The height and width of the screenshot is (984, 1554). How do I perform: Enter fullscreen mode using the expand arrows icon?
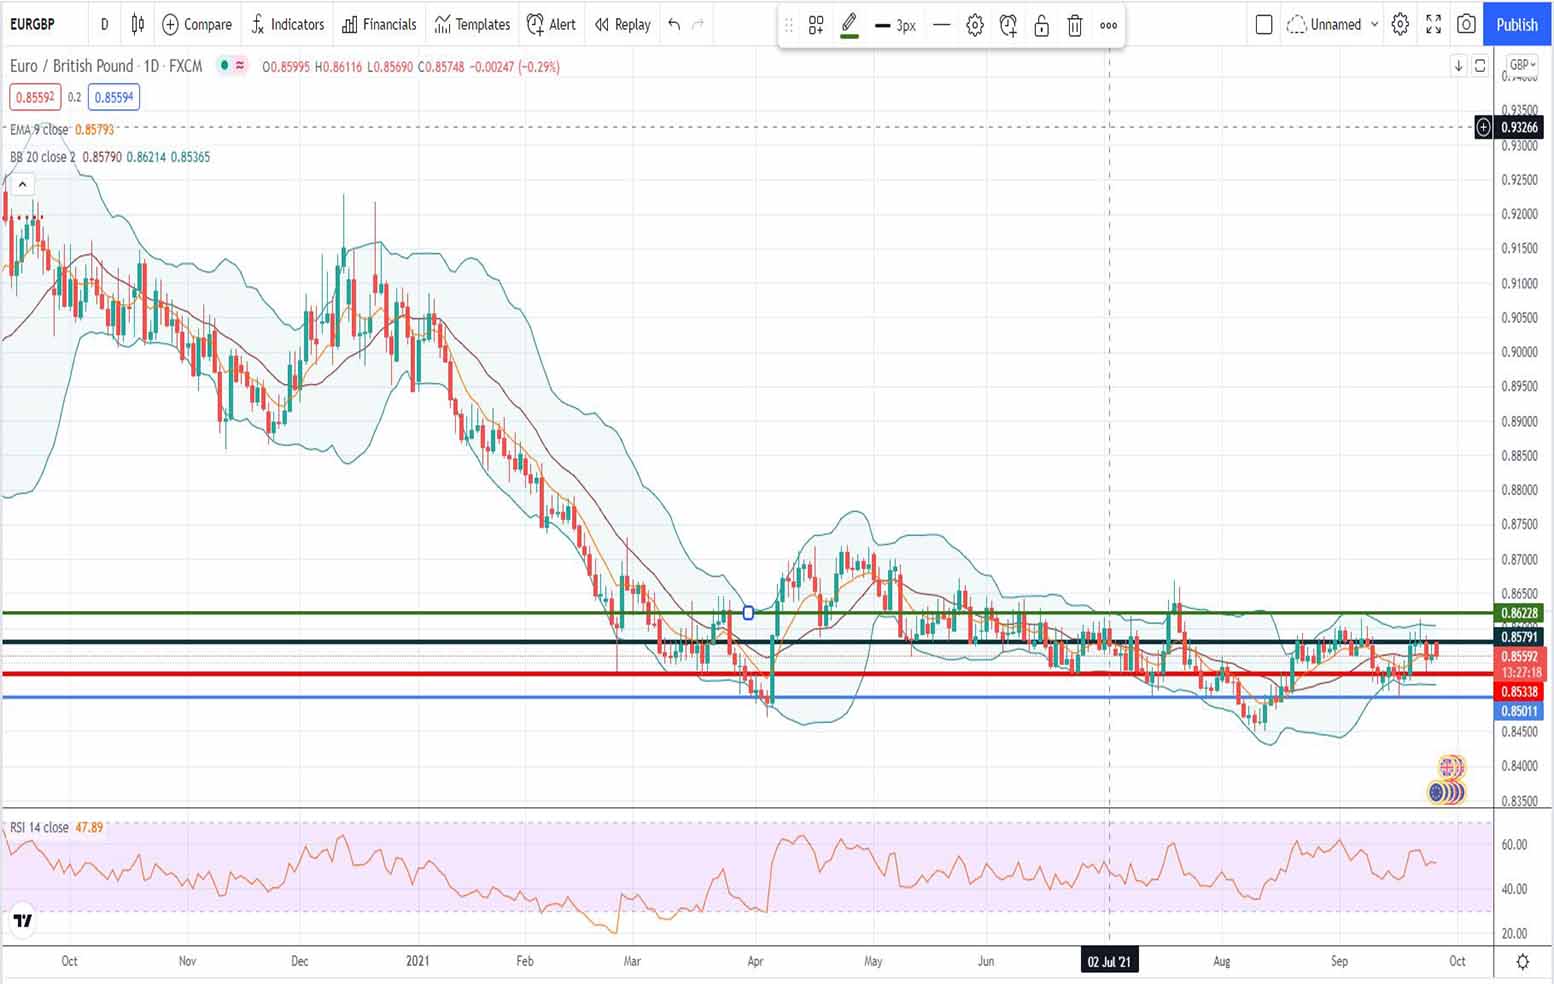click(x=1433, y=24)
